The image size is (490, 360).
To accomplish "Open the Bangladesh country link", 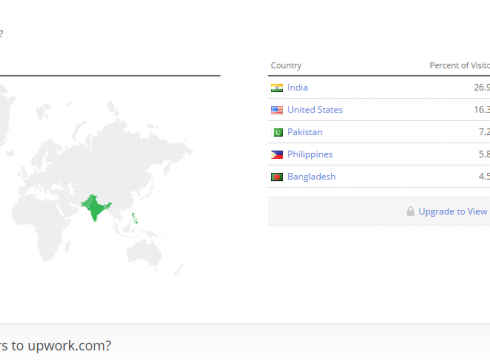I will click(311, 177).
